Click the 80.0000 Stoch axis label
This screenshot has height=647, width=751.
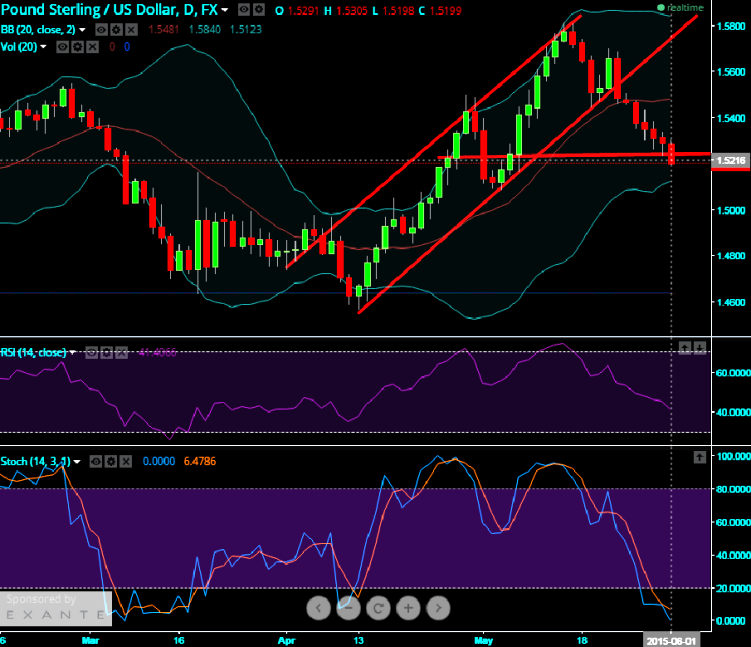pos(733,489)
